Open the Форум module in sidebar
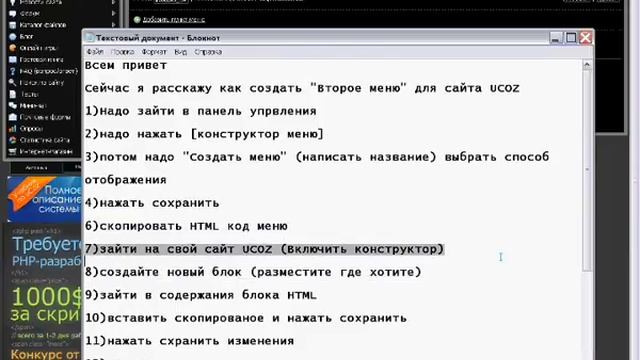 pos(29,13)
